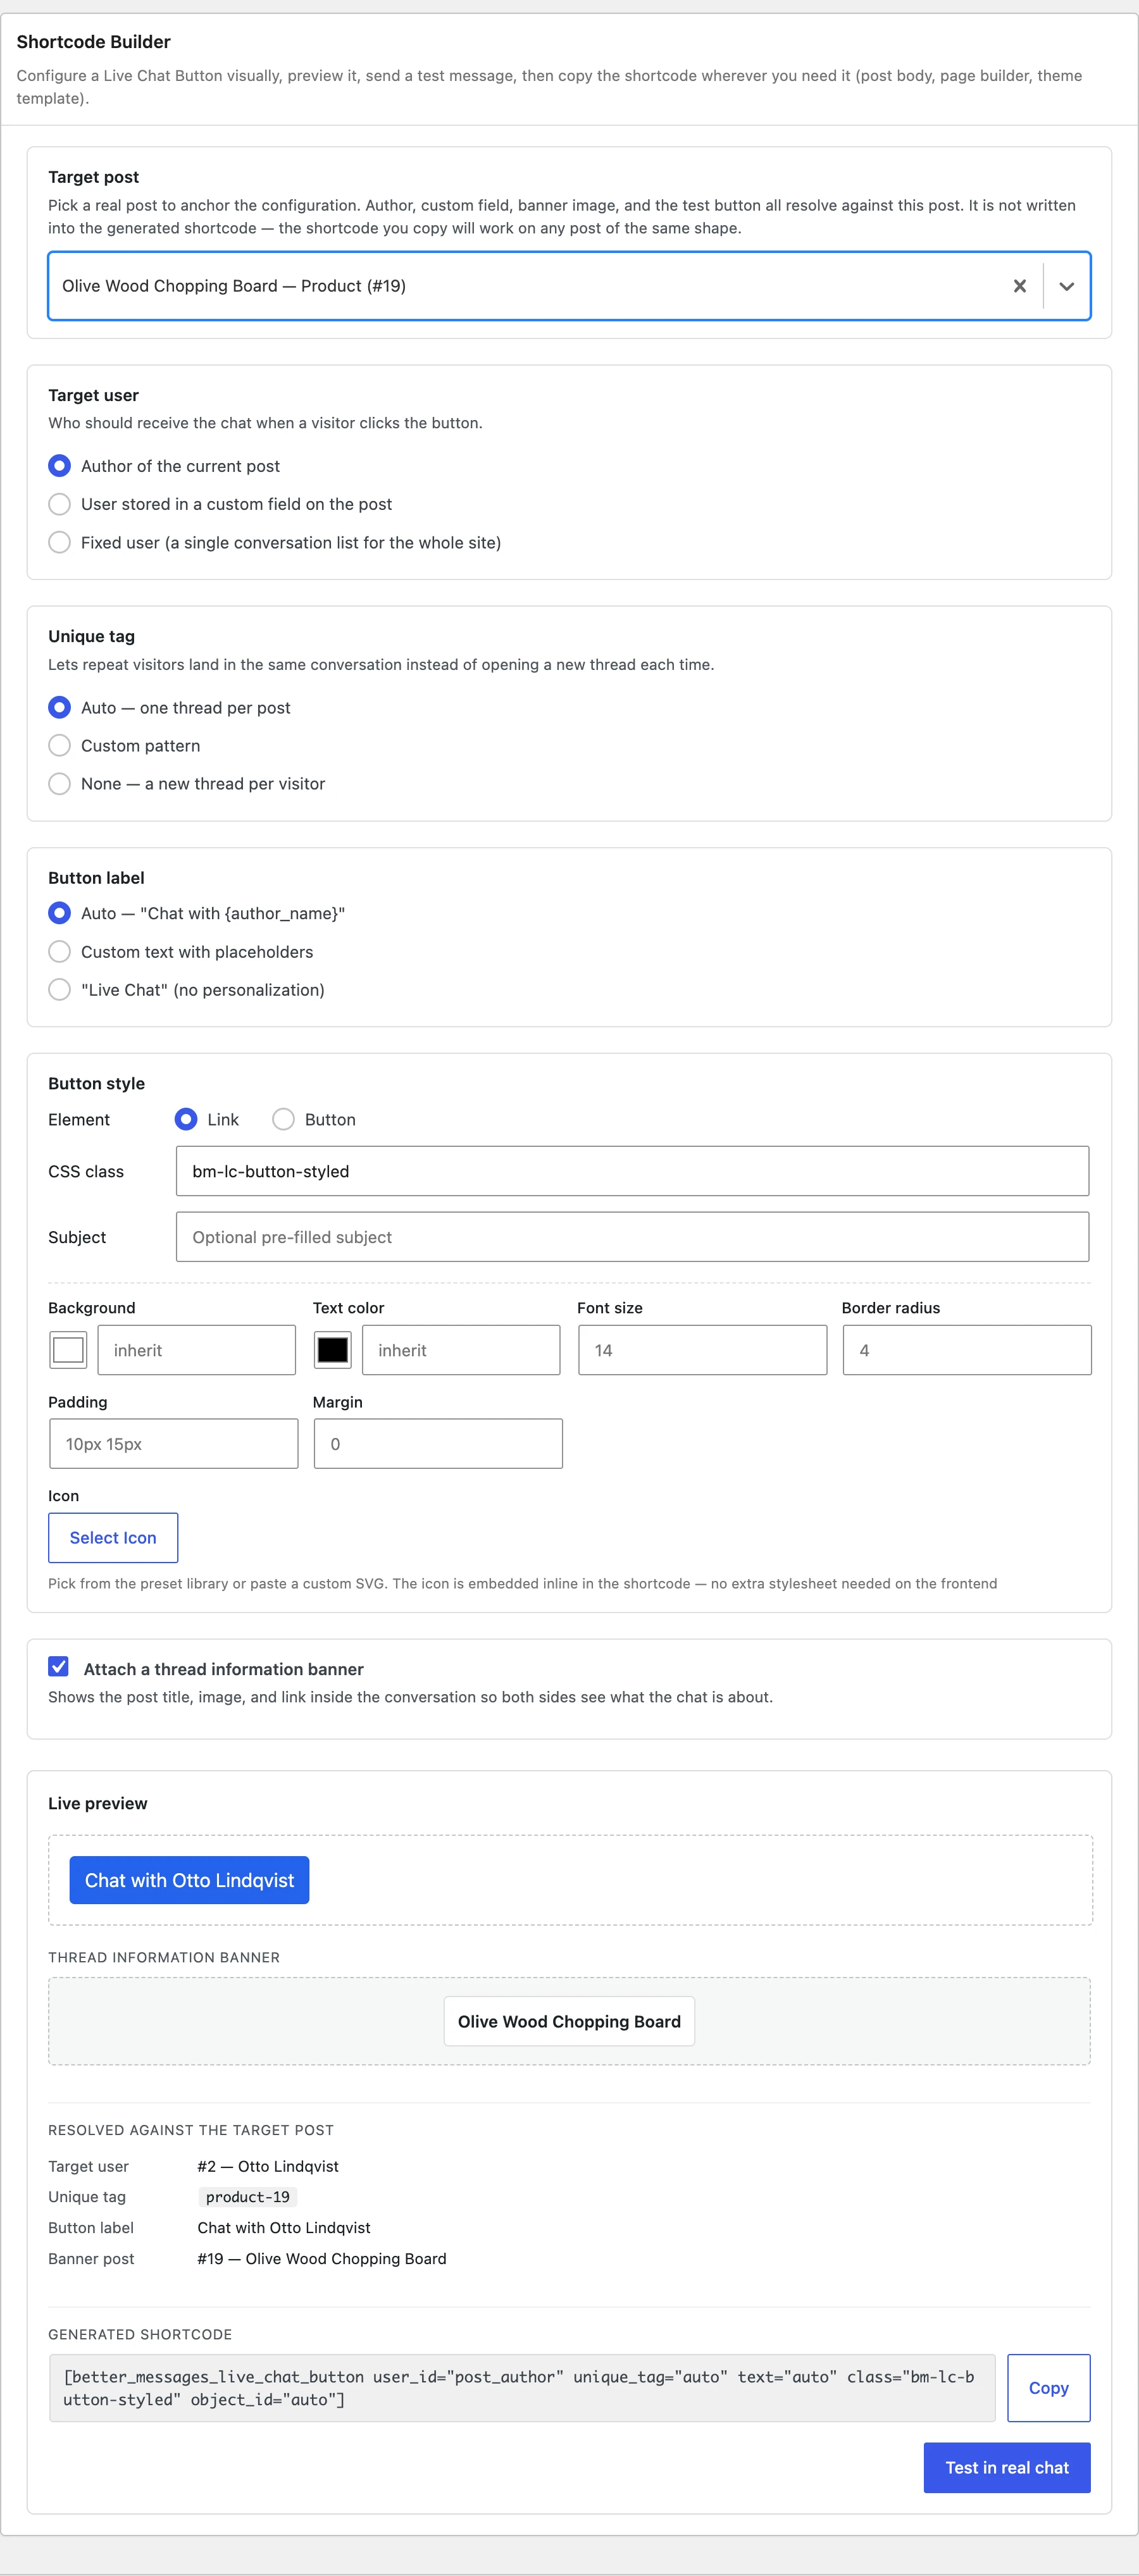Viewport: 1139px width, 2576px height.
Task: Select the plain Live Chat label option
Action: [60, 990]
